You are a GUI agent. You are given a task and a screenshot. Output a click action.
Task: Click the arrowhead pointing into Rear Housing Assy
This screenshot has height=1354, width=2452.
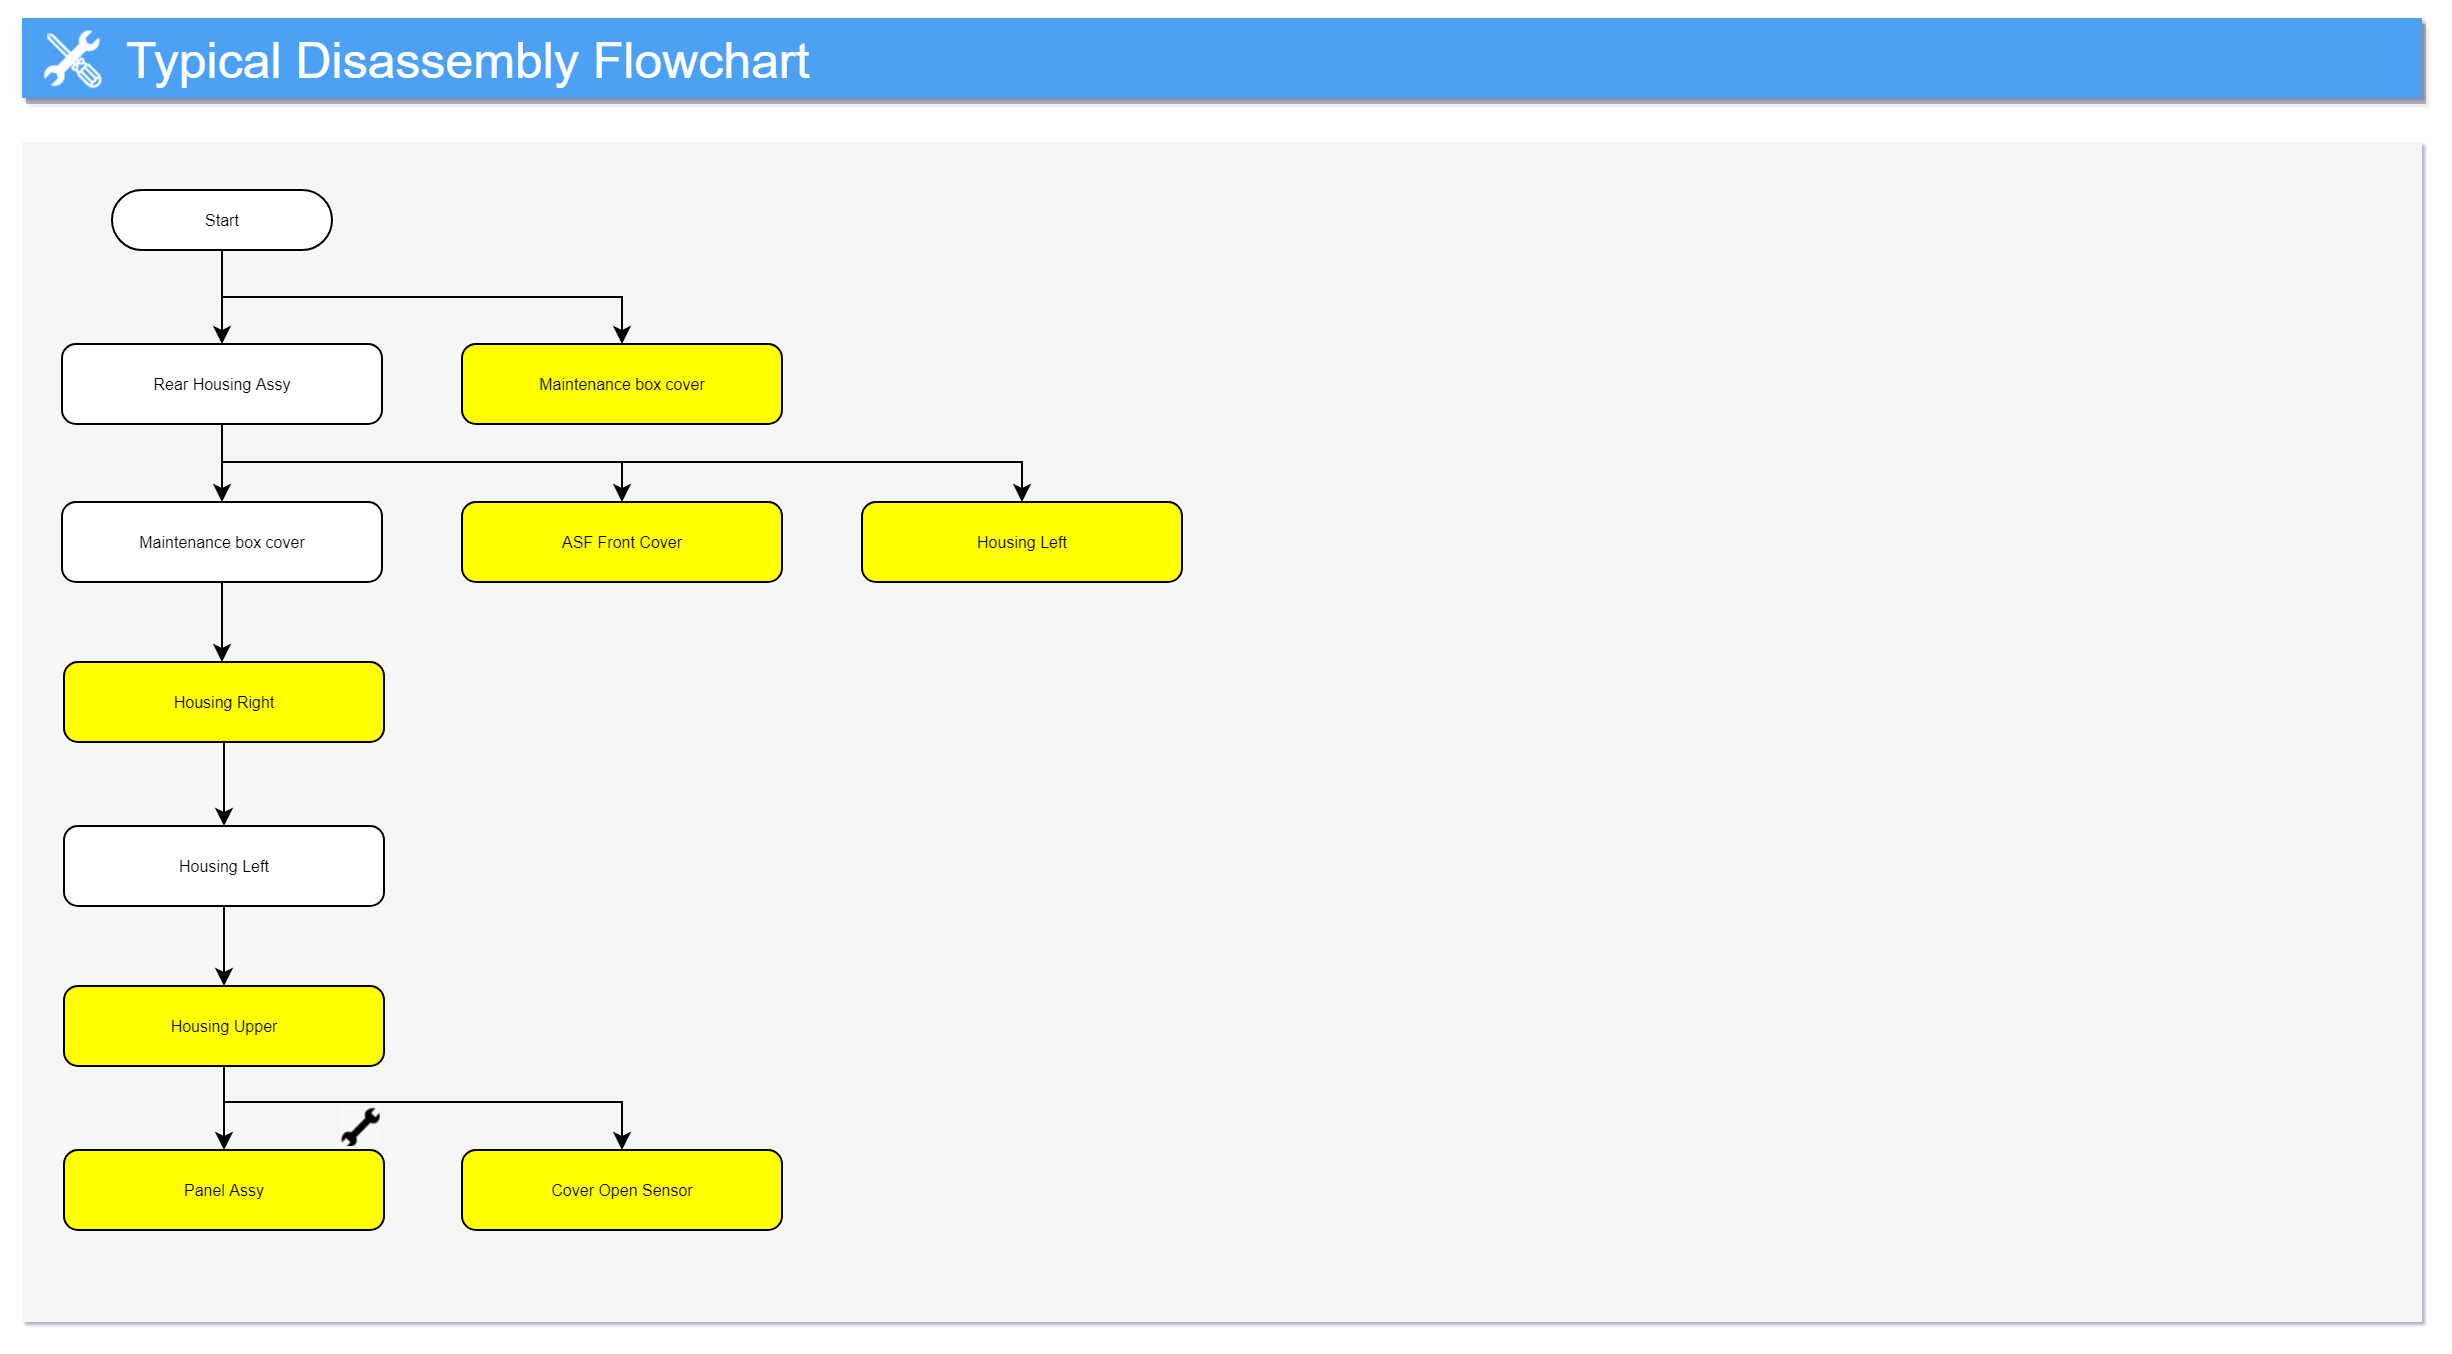222,335
